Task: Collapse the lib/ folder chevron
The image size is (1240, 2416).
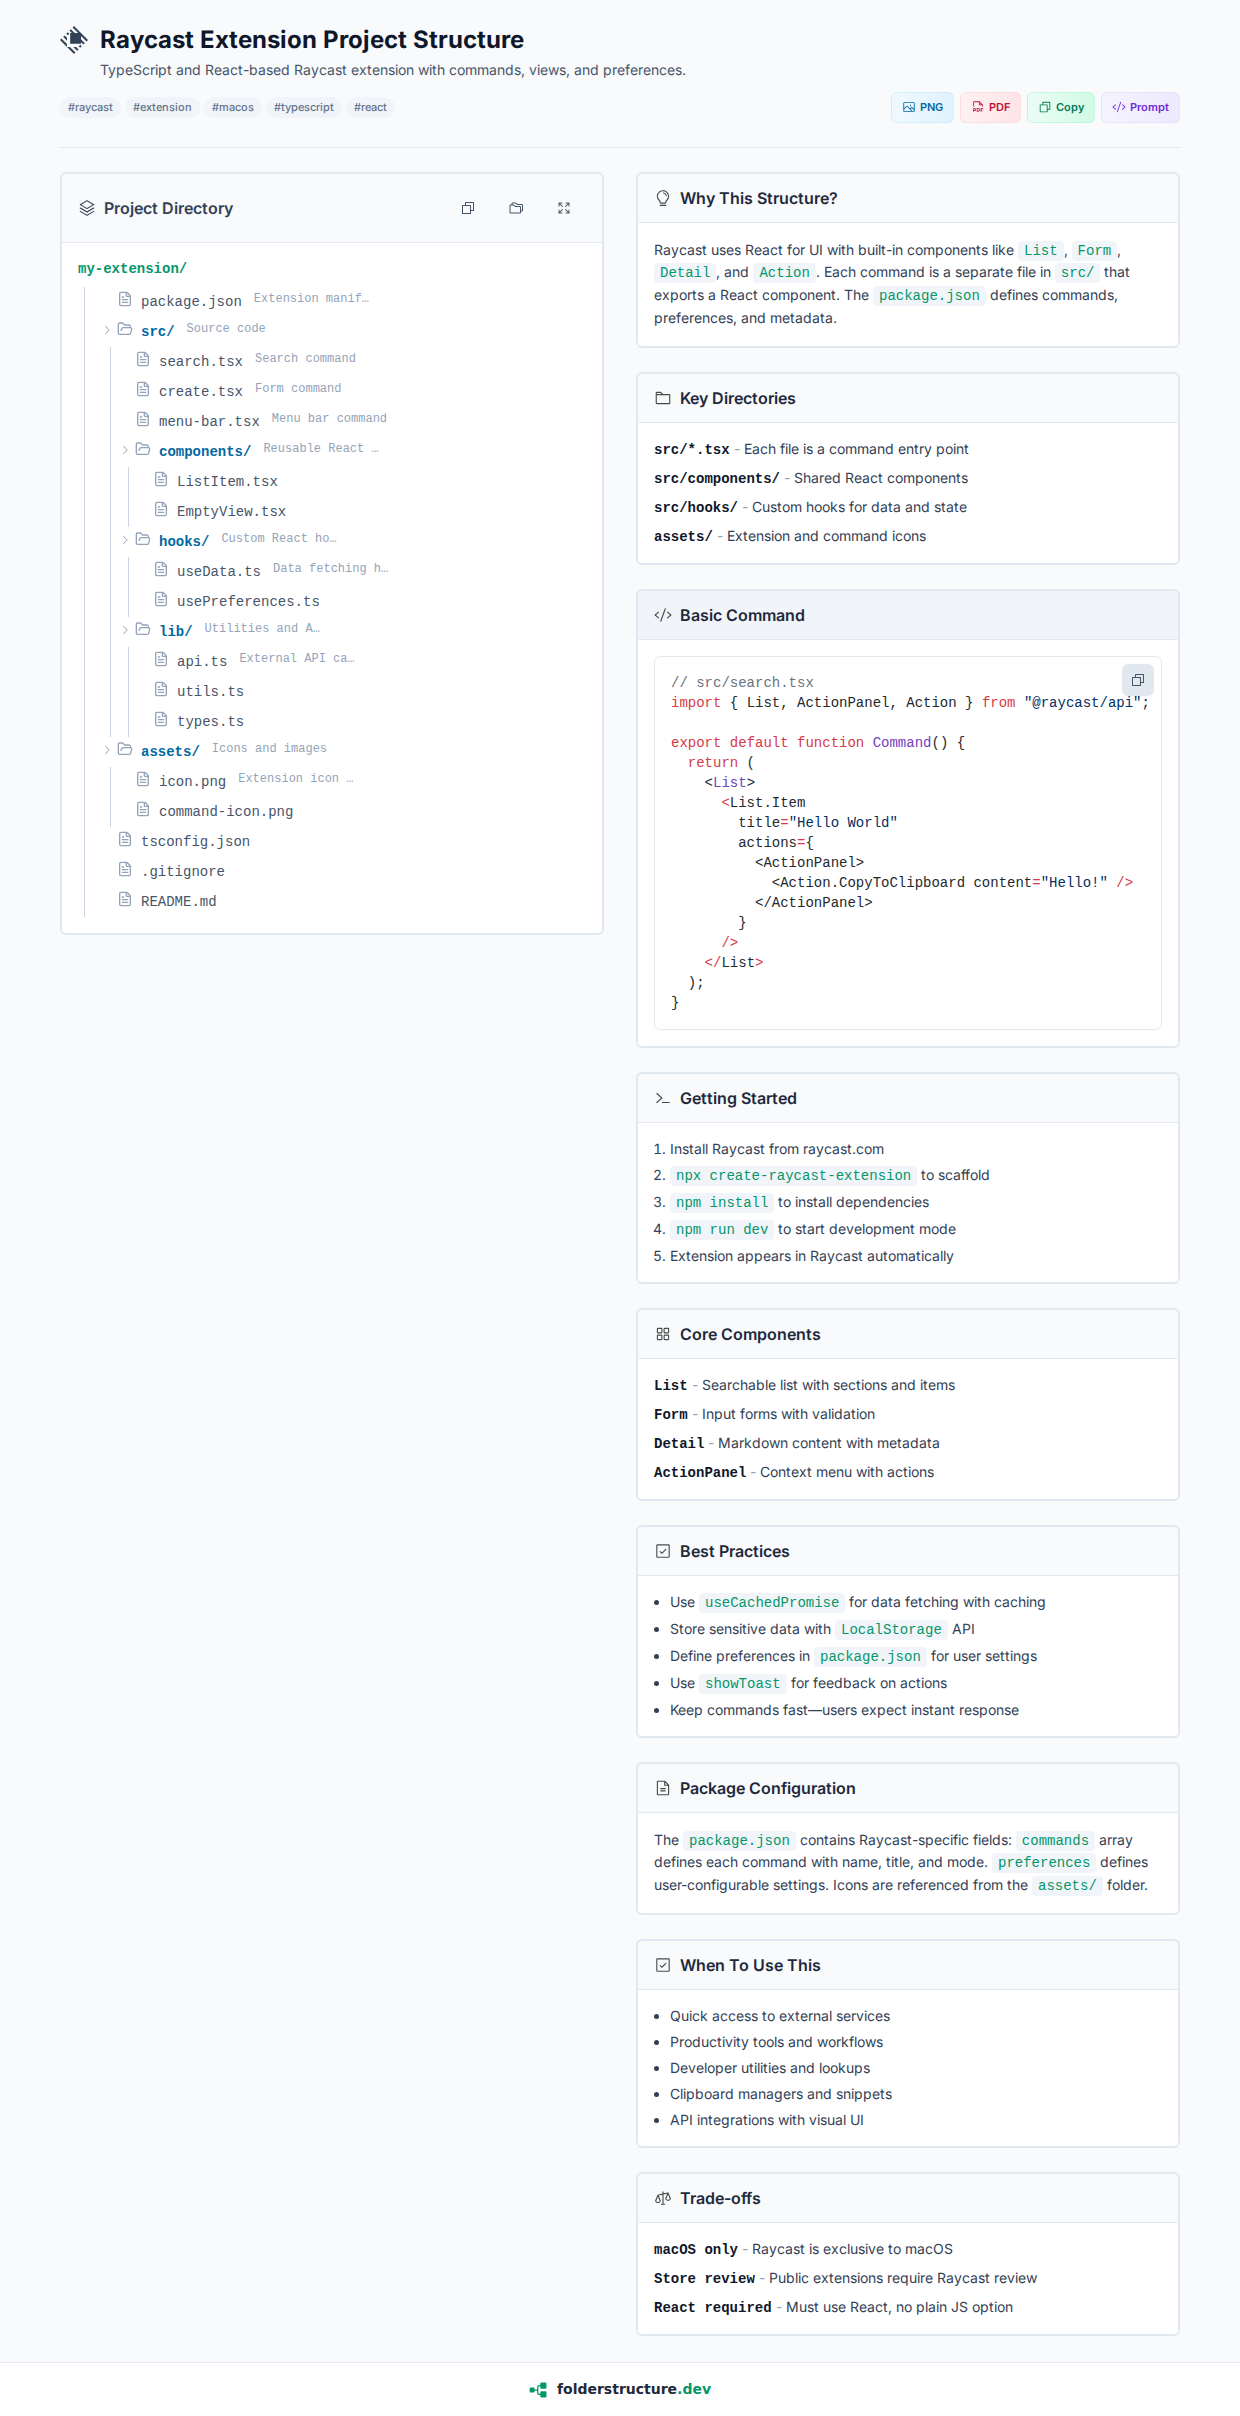Action: point(125,630)
